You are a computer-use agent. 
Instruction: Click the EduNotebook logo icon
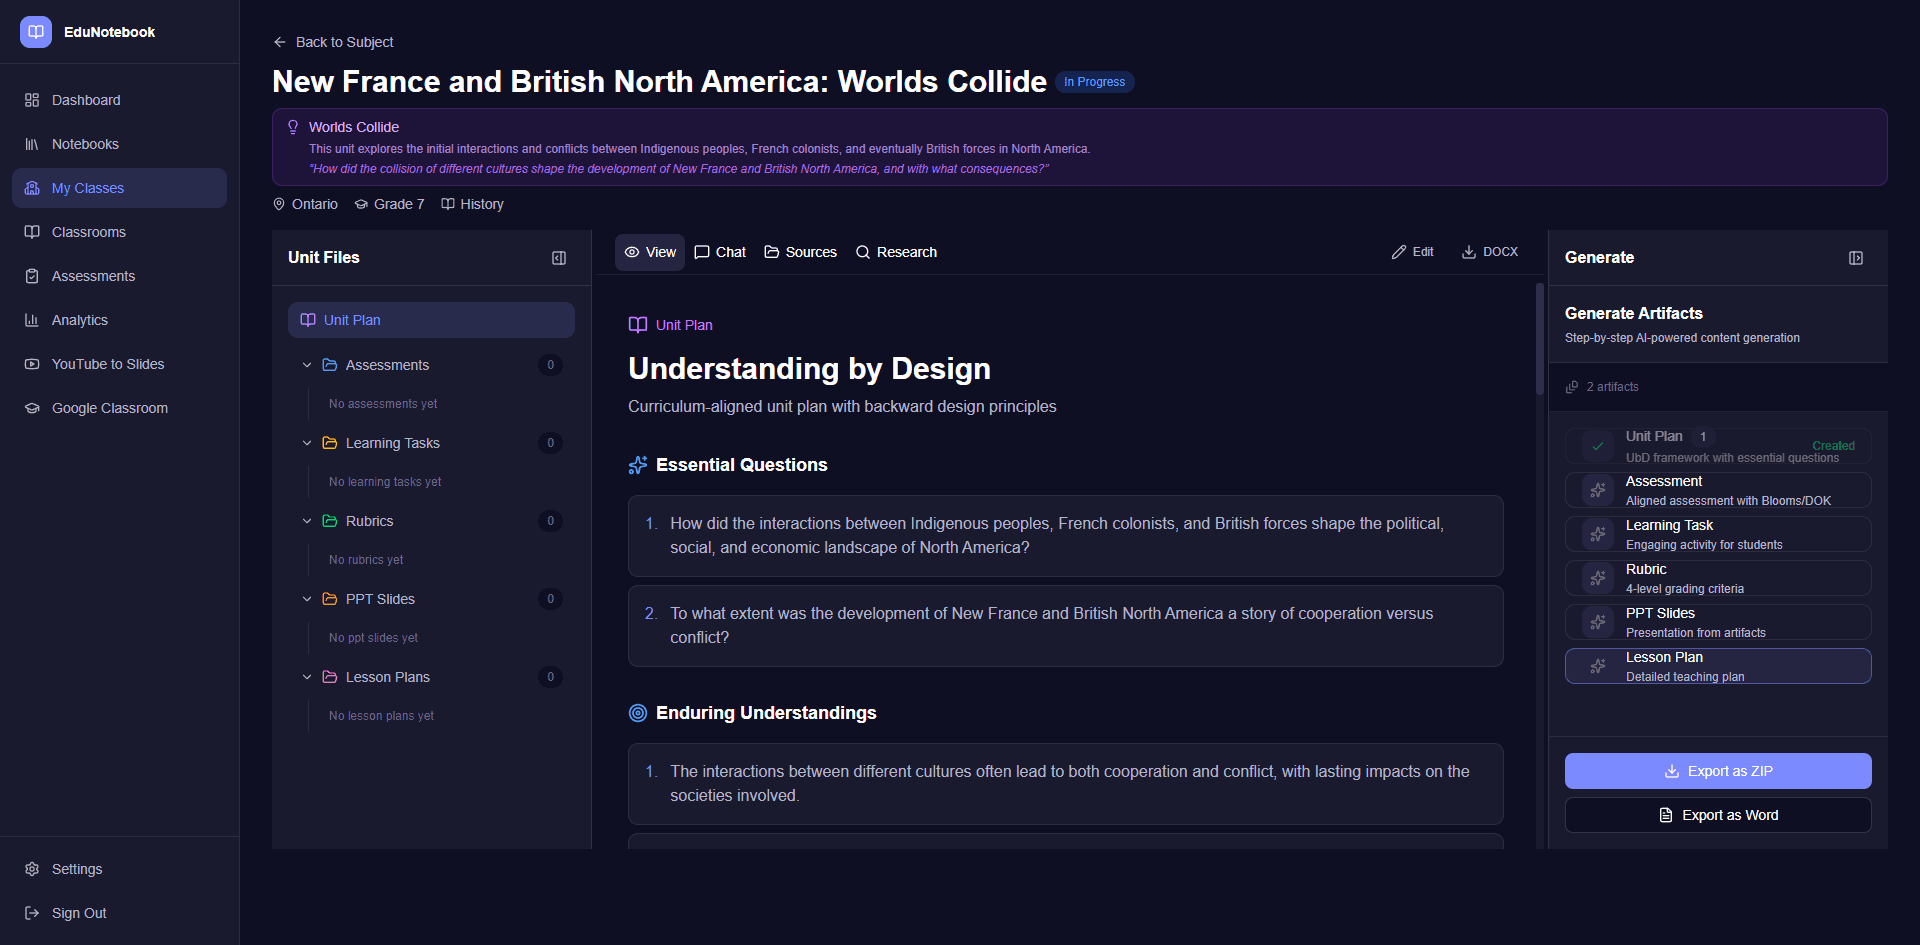pos(36,31)
